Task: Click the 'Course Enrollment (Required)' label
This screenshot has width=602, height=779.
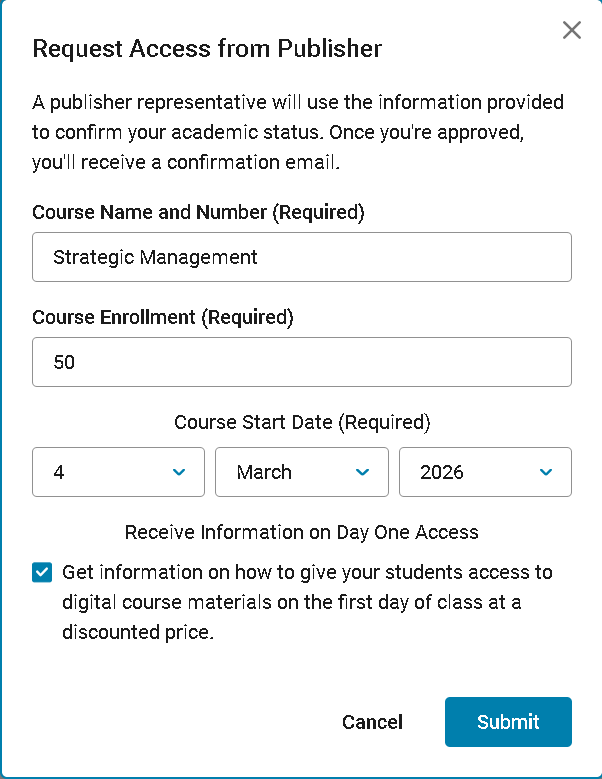Action: pos(163,317)
